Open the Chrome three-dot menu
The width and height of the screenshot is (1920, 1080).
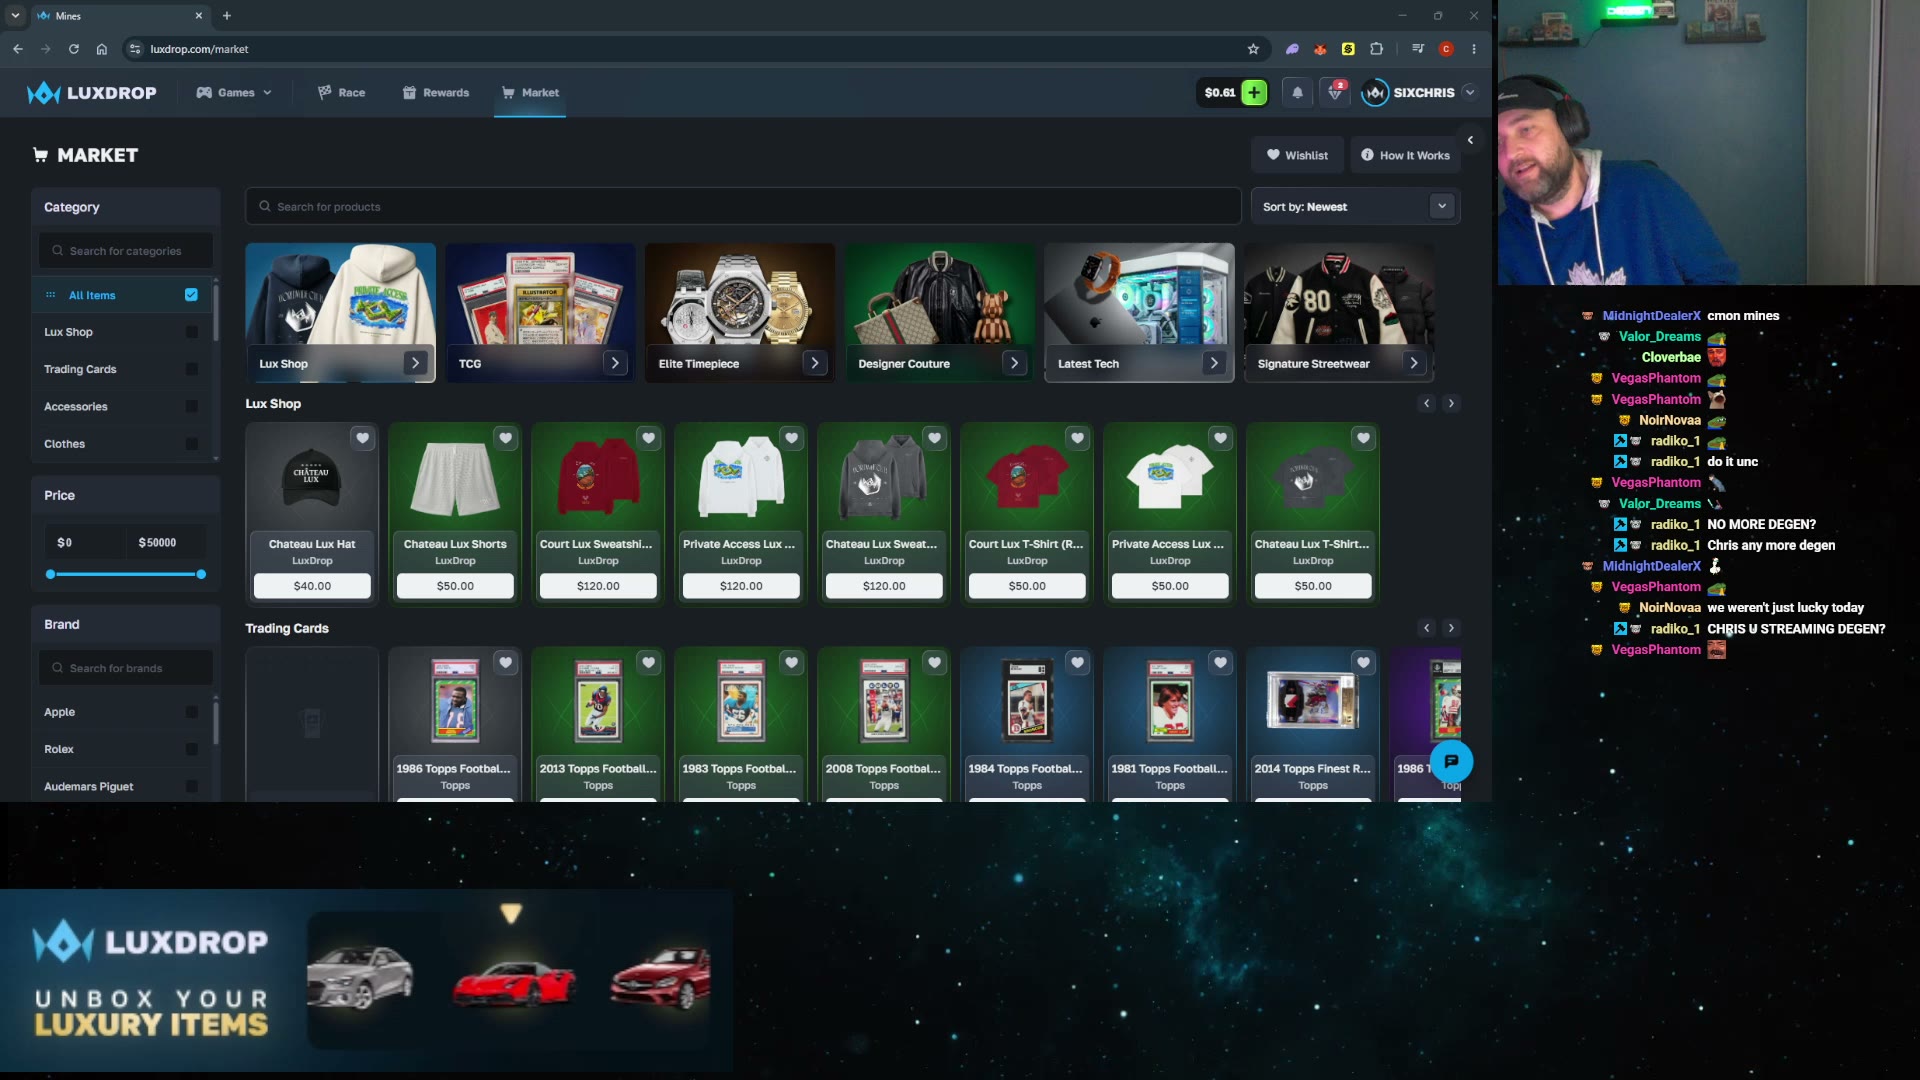[1474, 49]
